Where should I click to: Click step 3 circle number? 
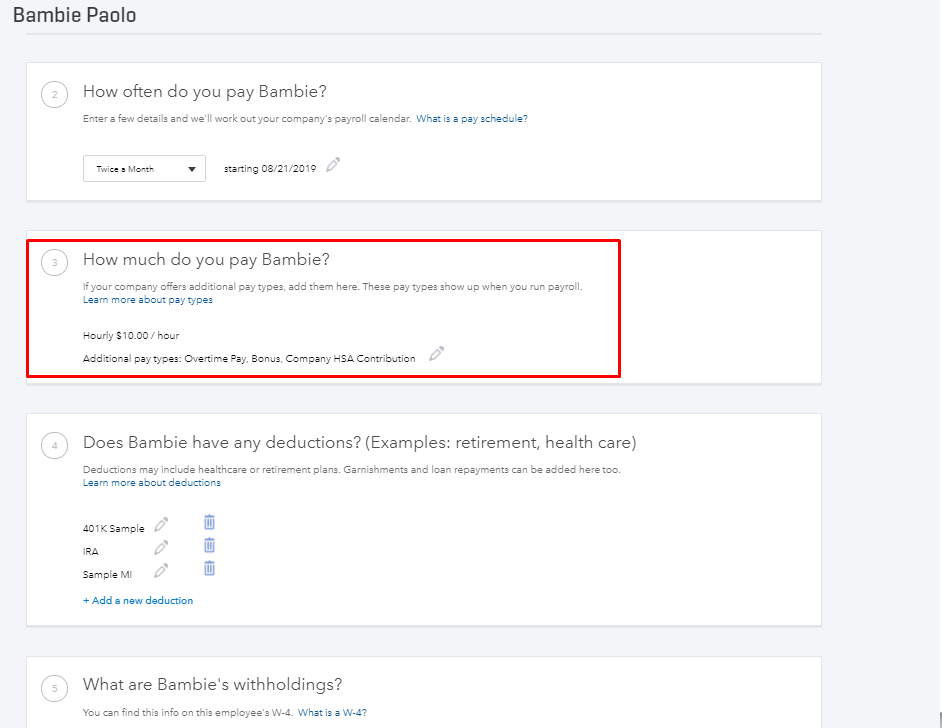point(55,263)
